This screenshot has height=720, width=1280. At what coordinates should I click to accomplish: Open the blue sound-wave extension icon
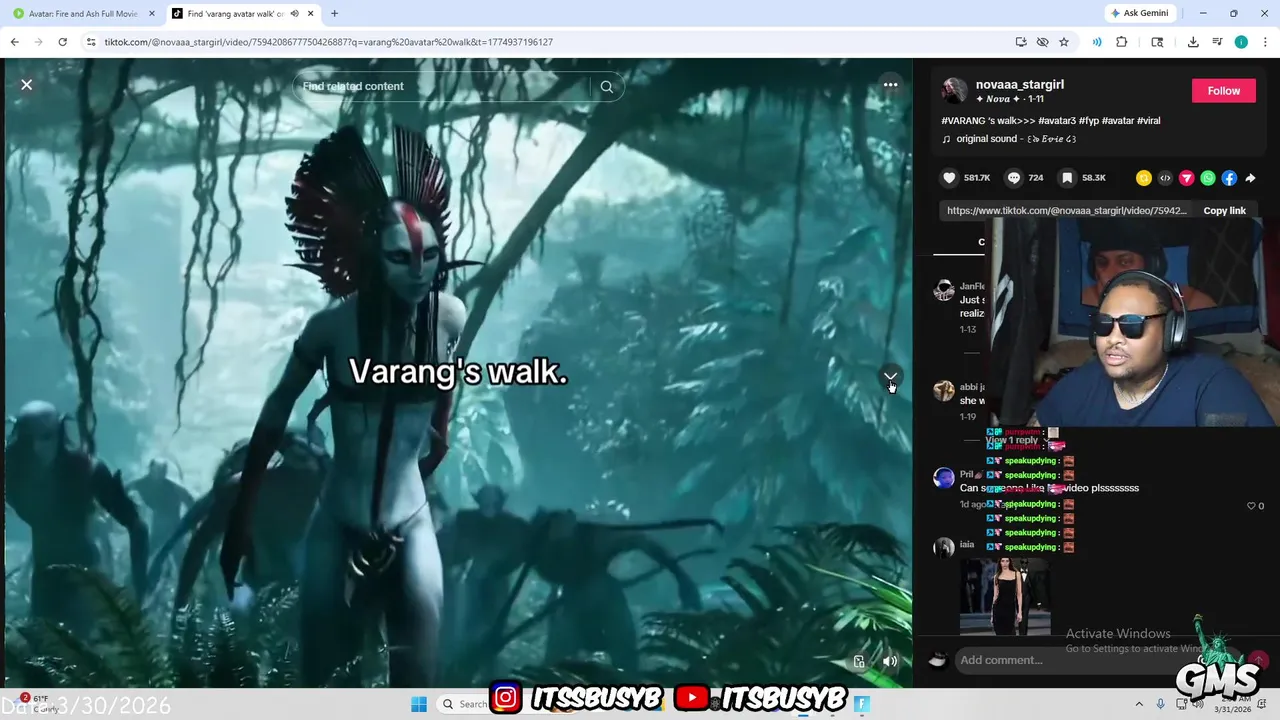[x=1097, y=42]
